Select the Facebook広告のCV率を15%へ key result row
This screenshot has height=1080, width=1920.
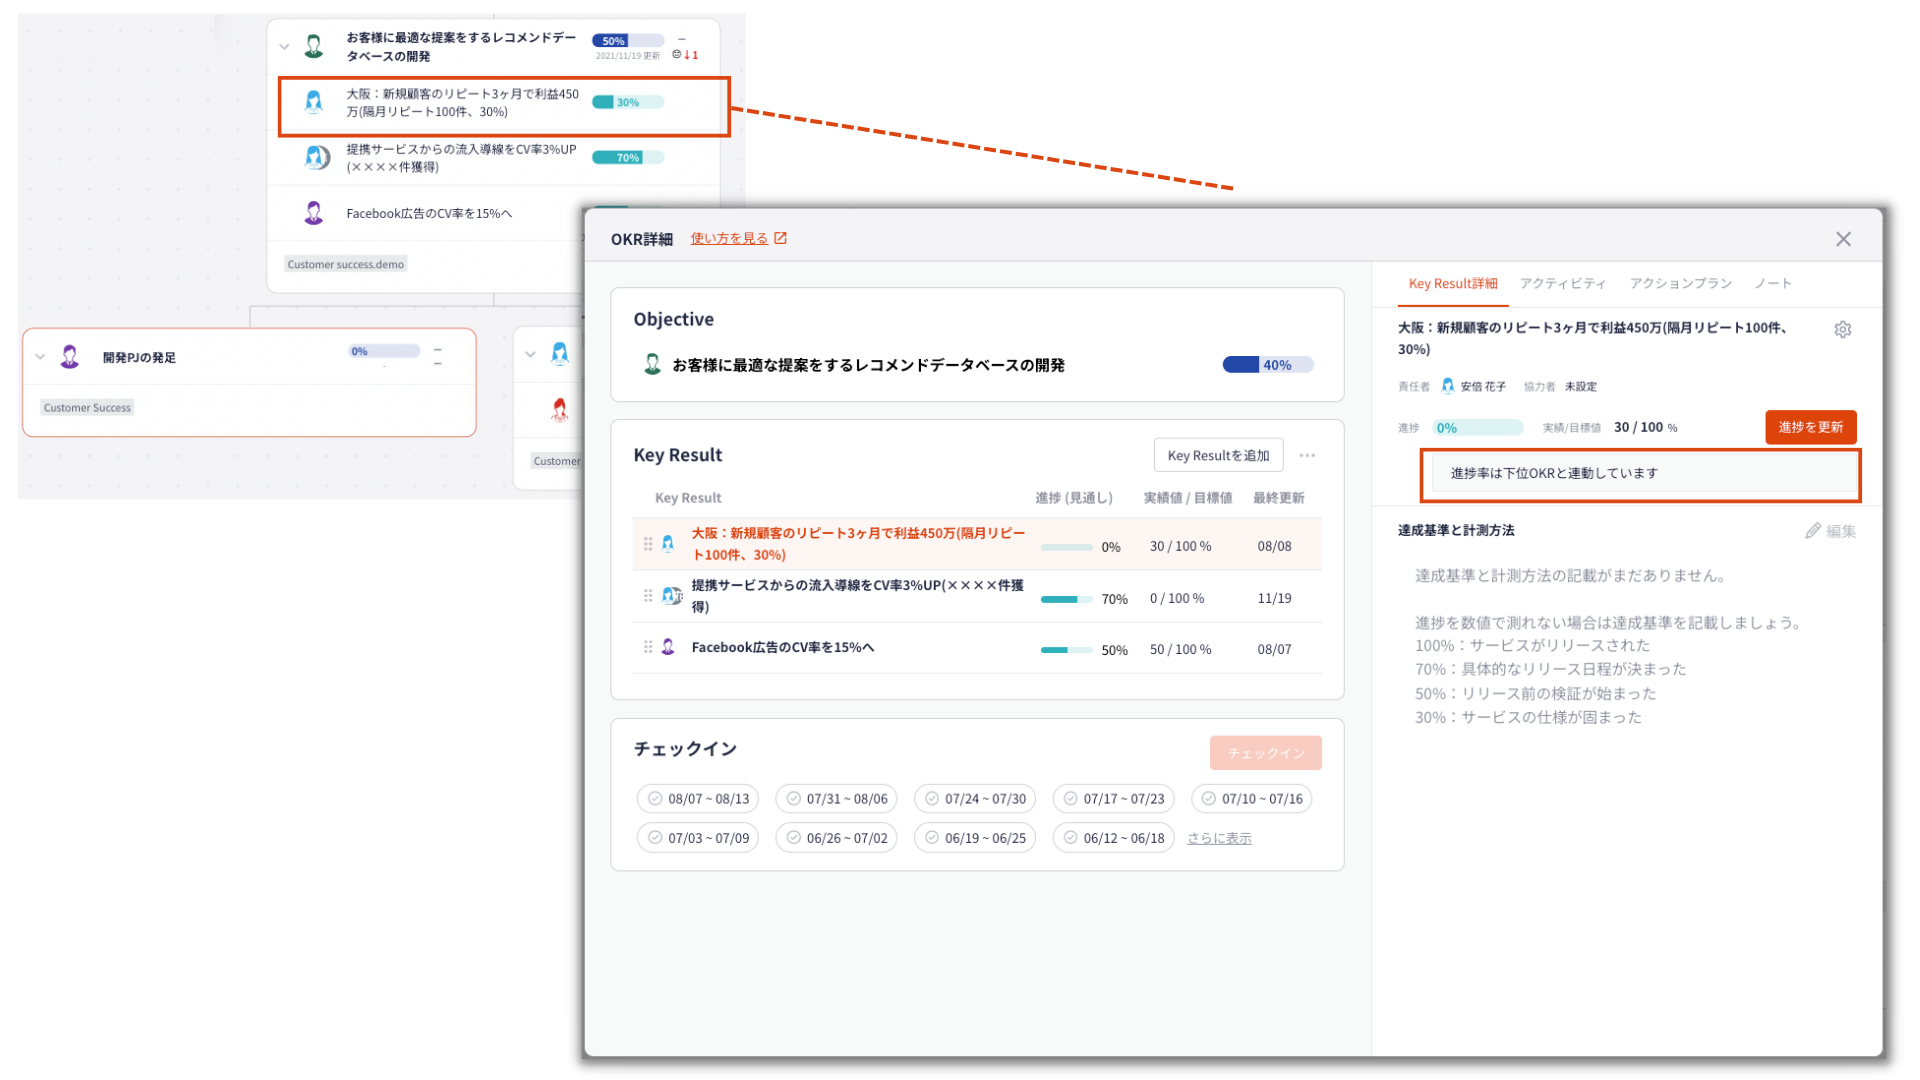[x=977, y=648]
